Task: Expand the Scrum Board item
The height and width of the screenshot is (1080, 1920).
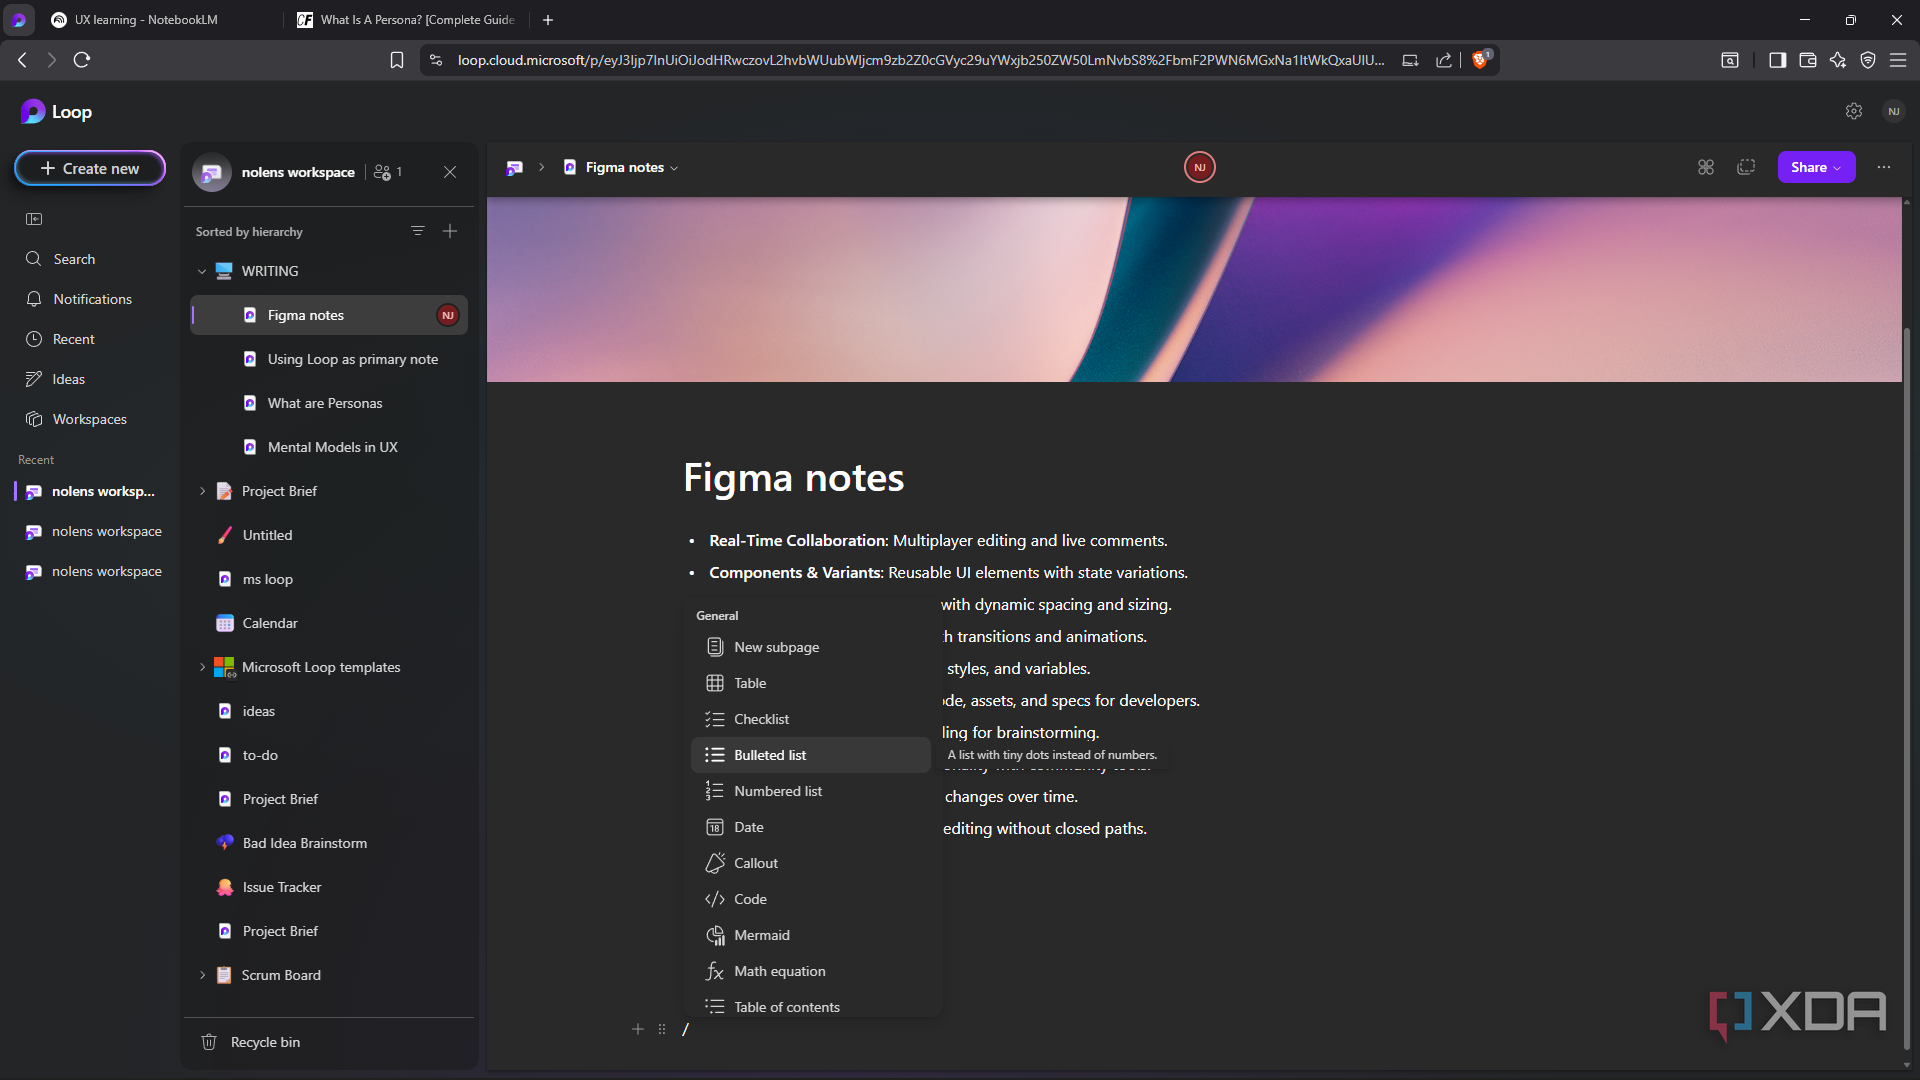Action: pos(202,975)
